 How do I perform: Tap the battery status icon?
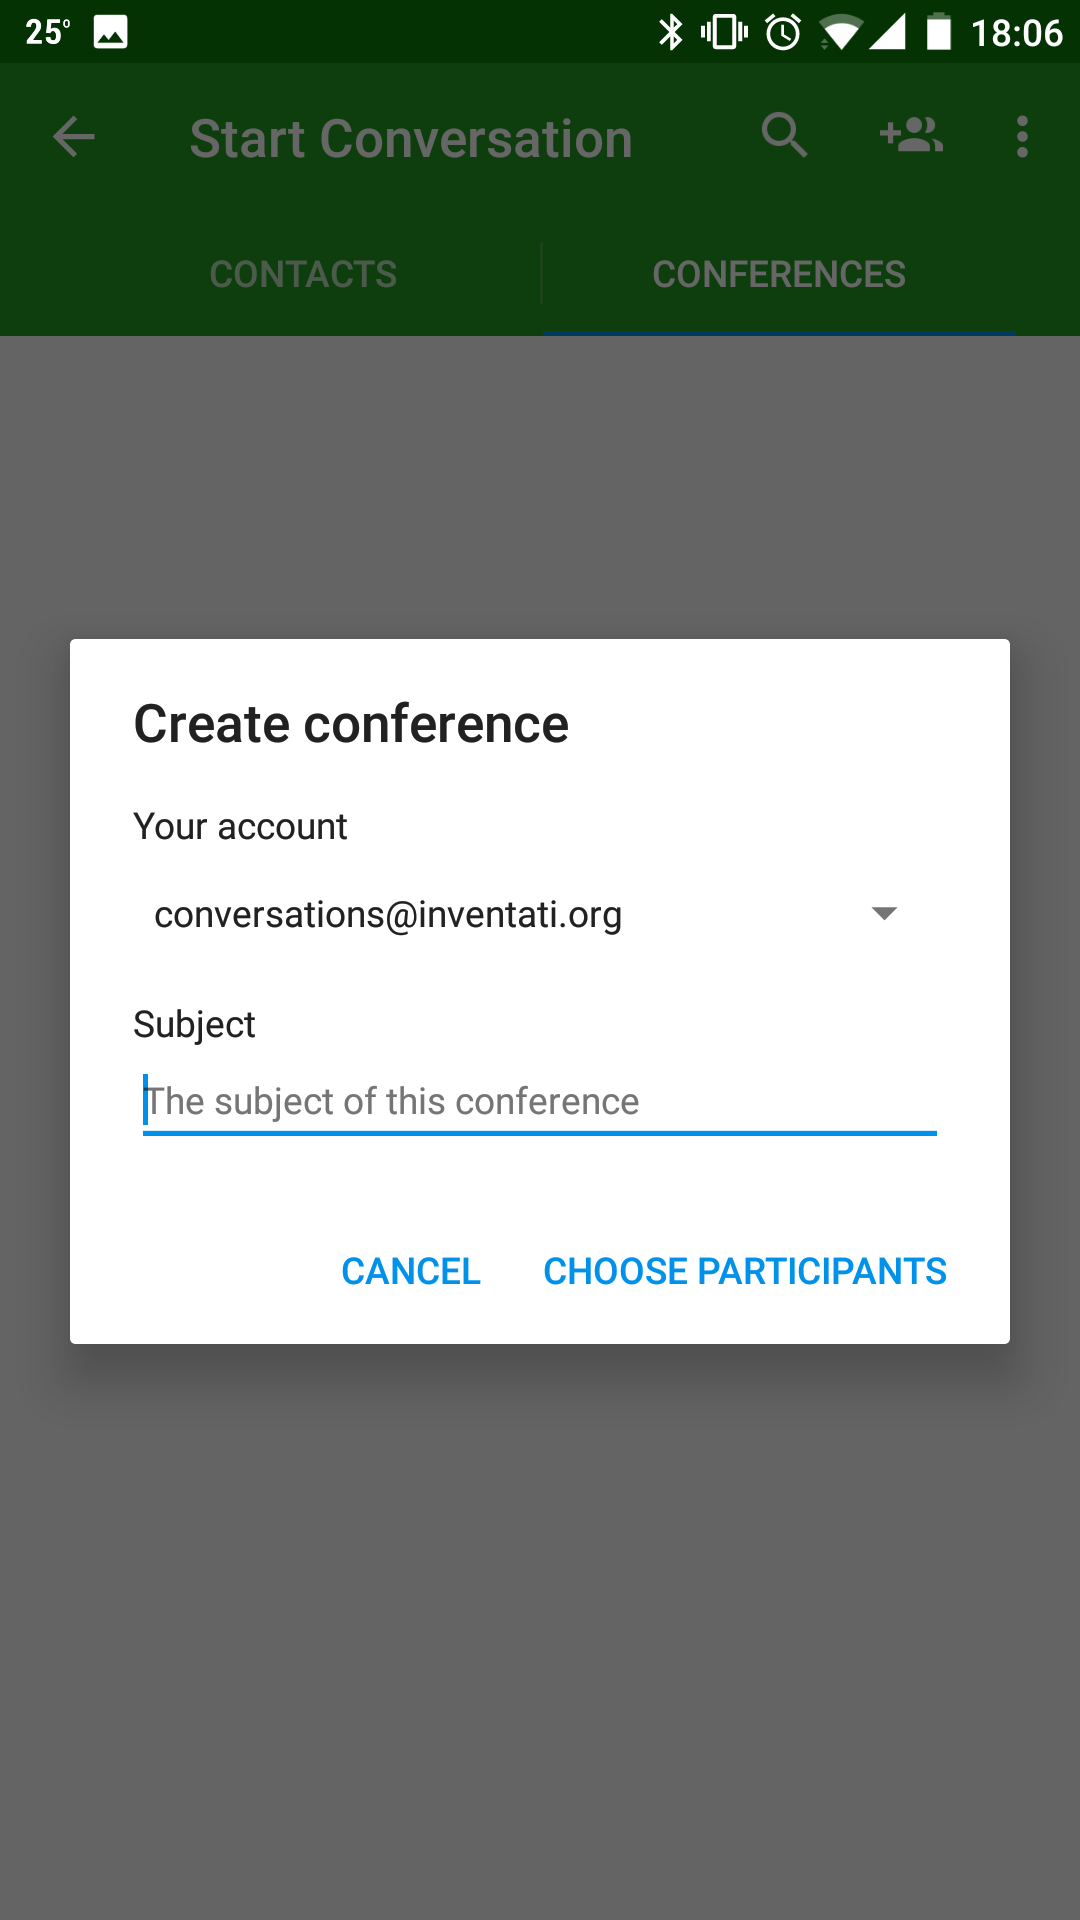tap(938, 32)
